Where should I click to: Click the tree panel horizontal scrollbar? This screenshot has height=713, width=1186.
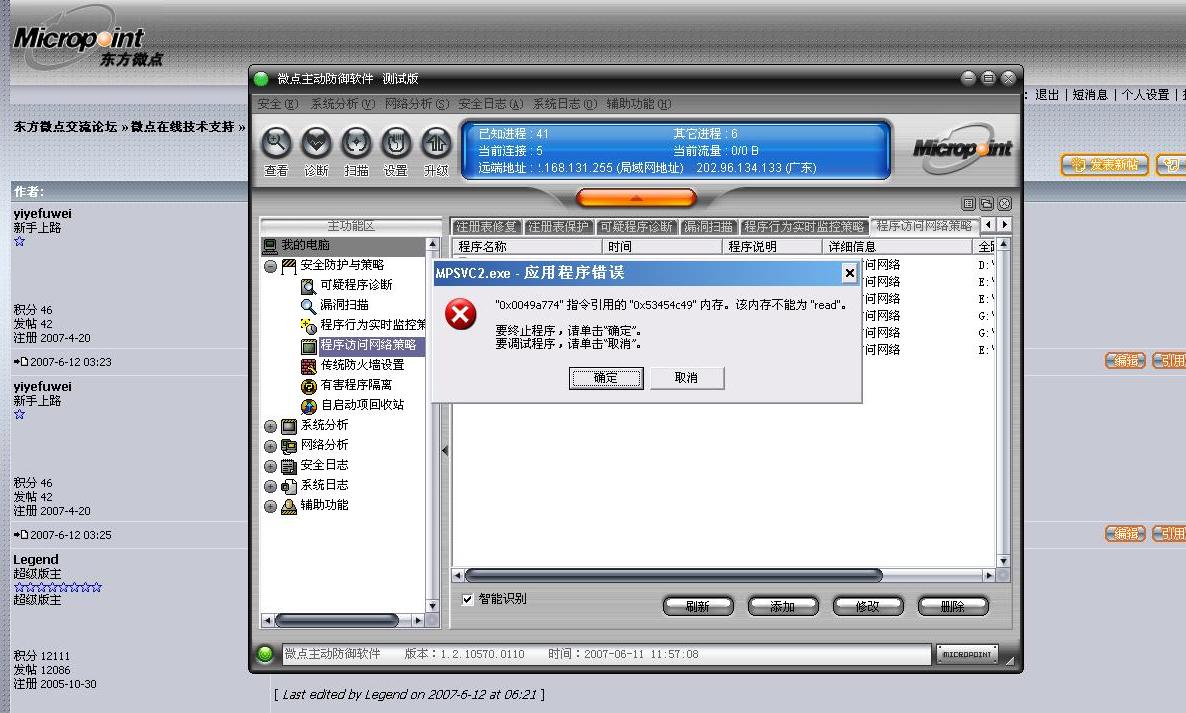click(x=337, y=621)
